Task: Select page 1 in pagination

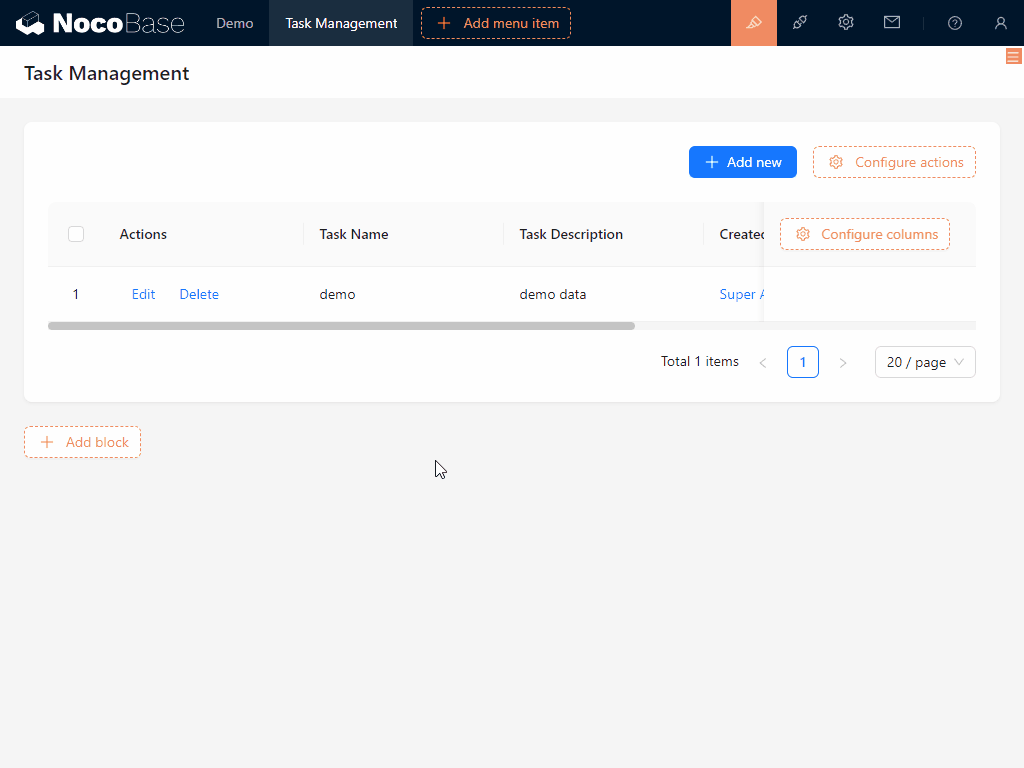Action: point(803,362)
